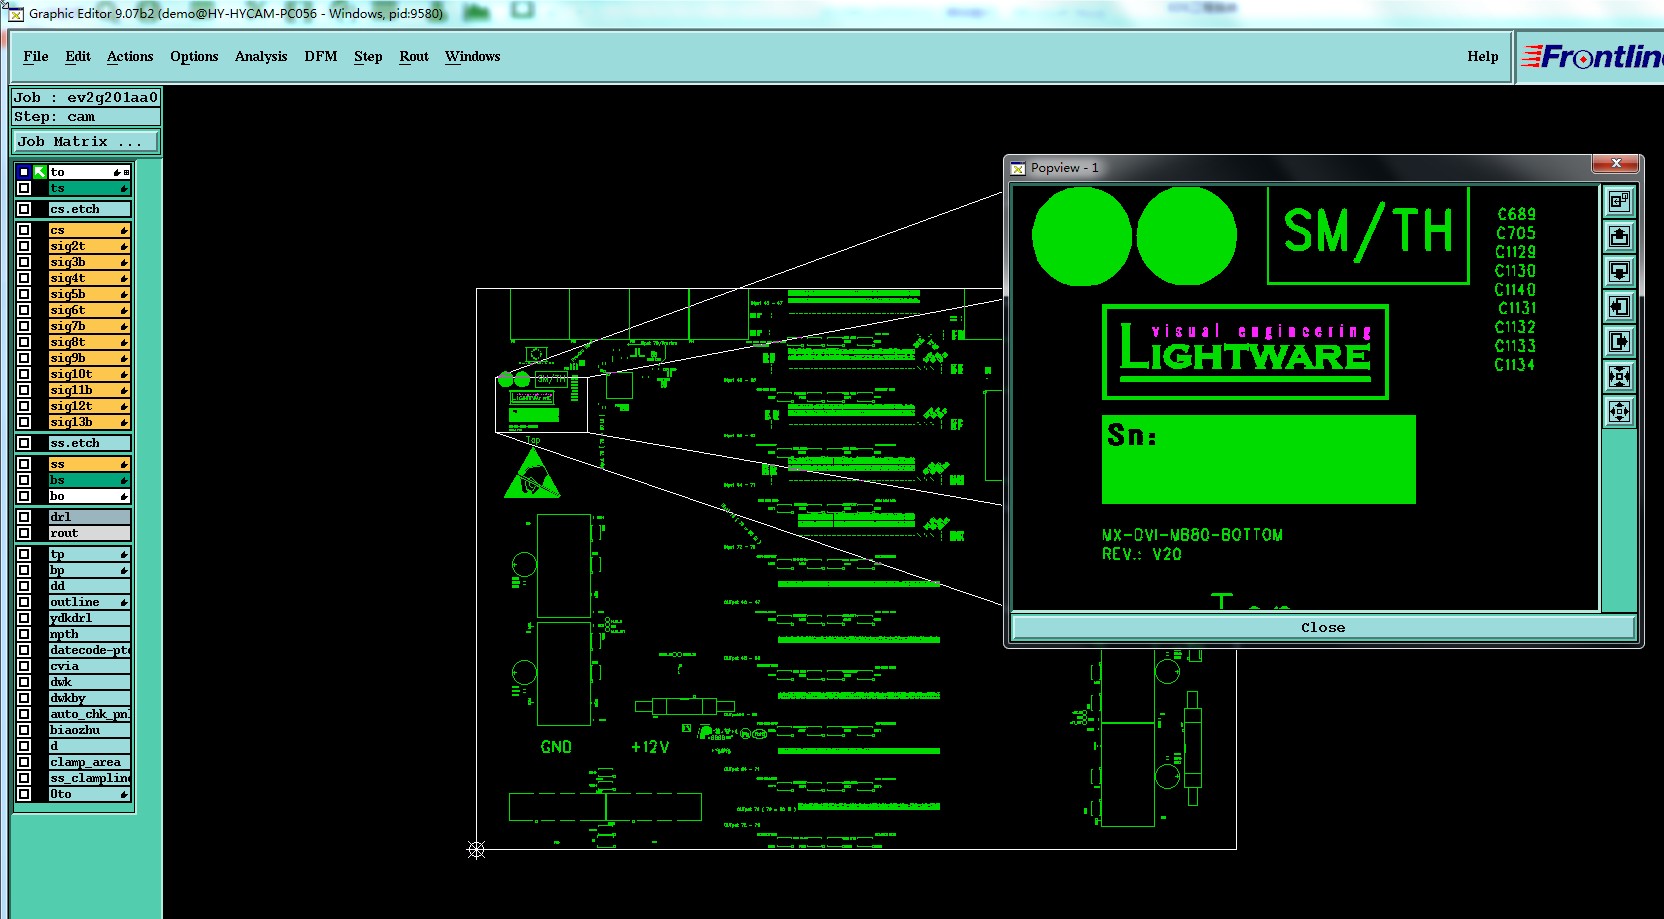Click the hand icon on the 0to layer row
The height and width of the screenshot is (919, 1664).
tap(124, 795)
